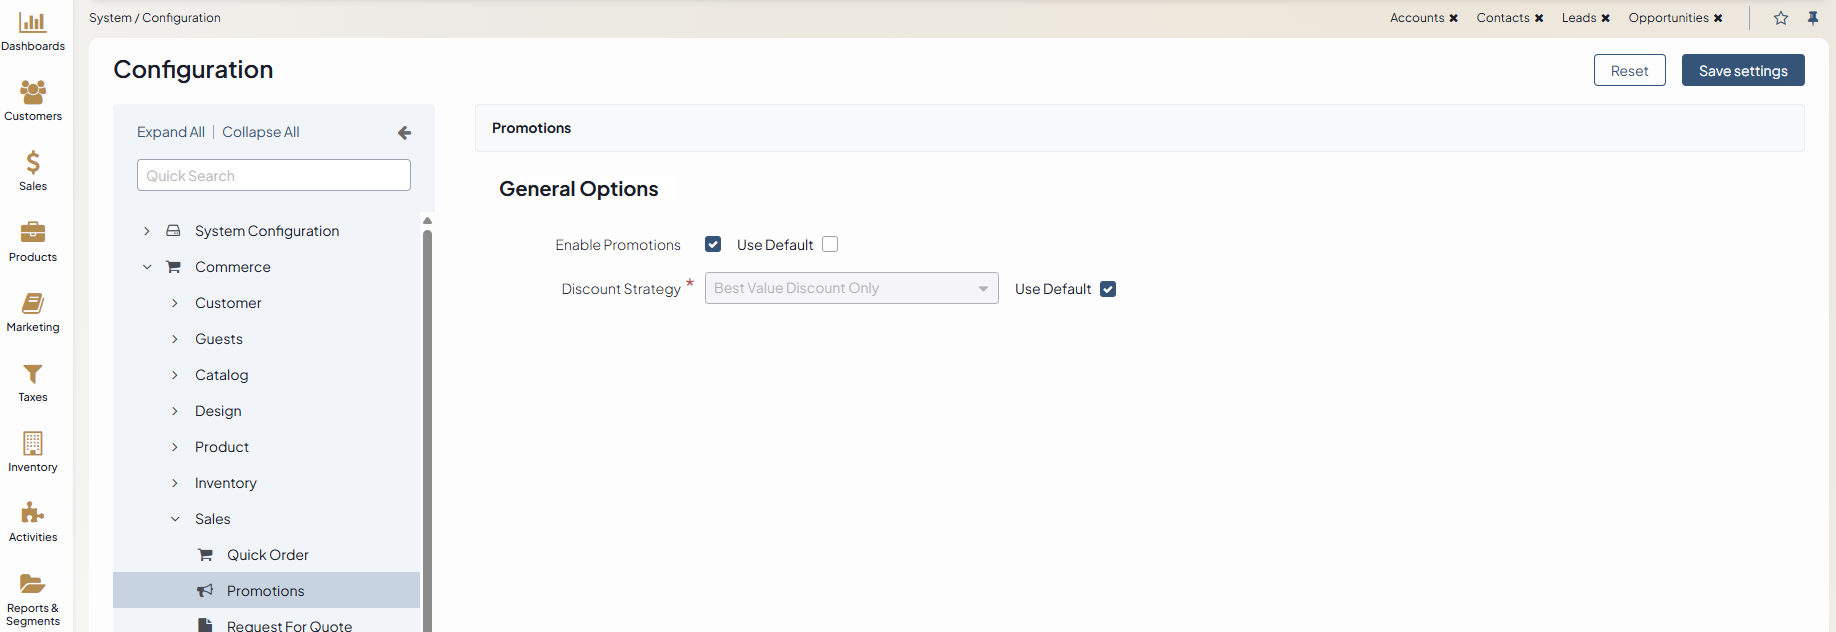
Task: Expand the System Configuration tree node
Action: coord(147,231)
